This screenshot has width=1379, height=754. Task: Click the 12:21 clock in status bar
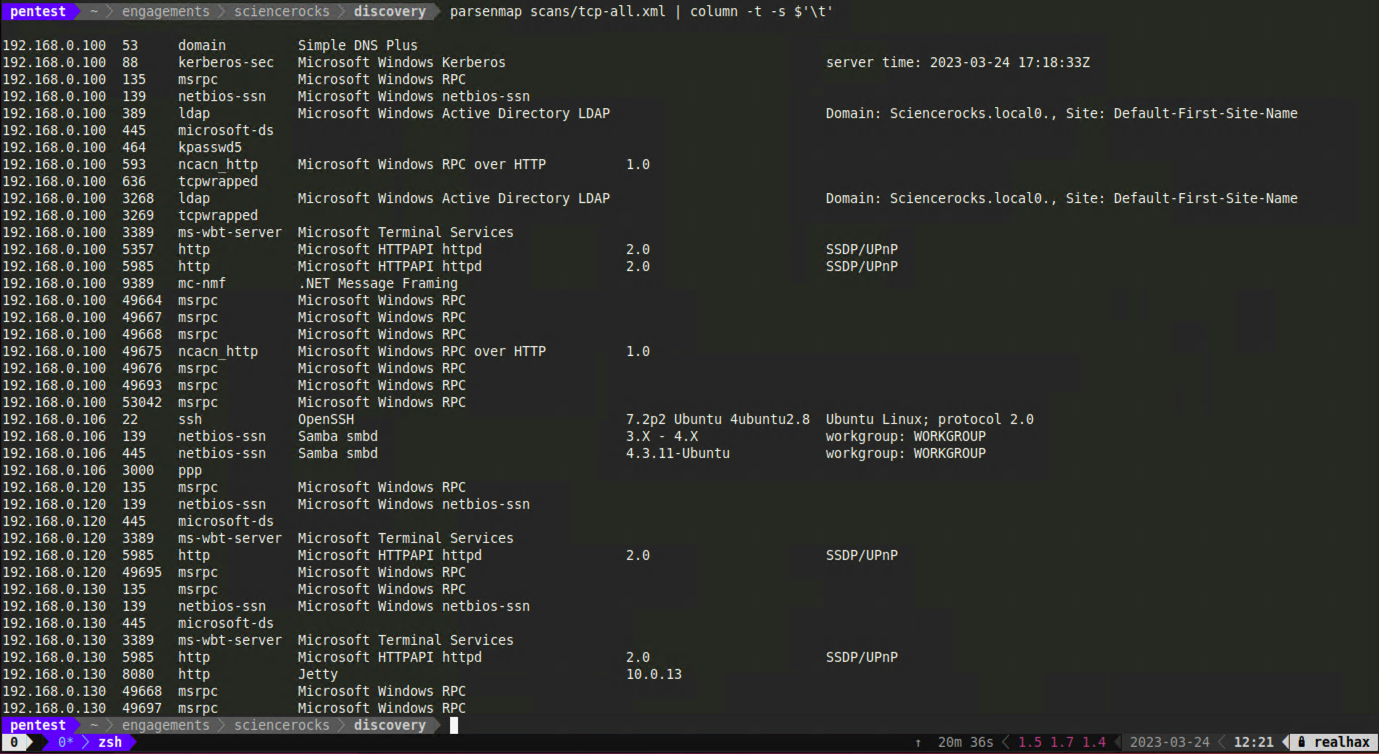1253,742
